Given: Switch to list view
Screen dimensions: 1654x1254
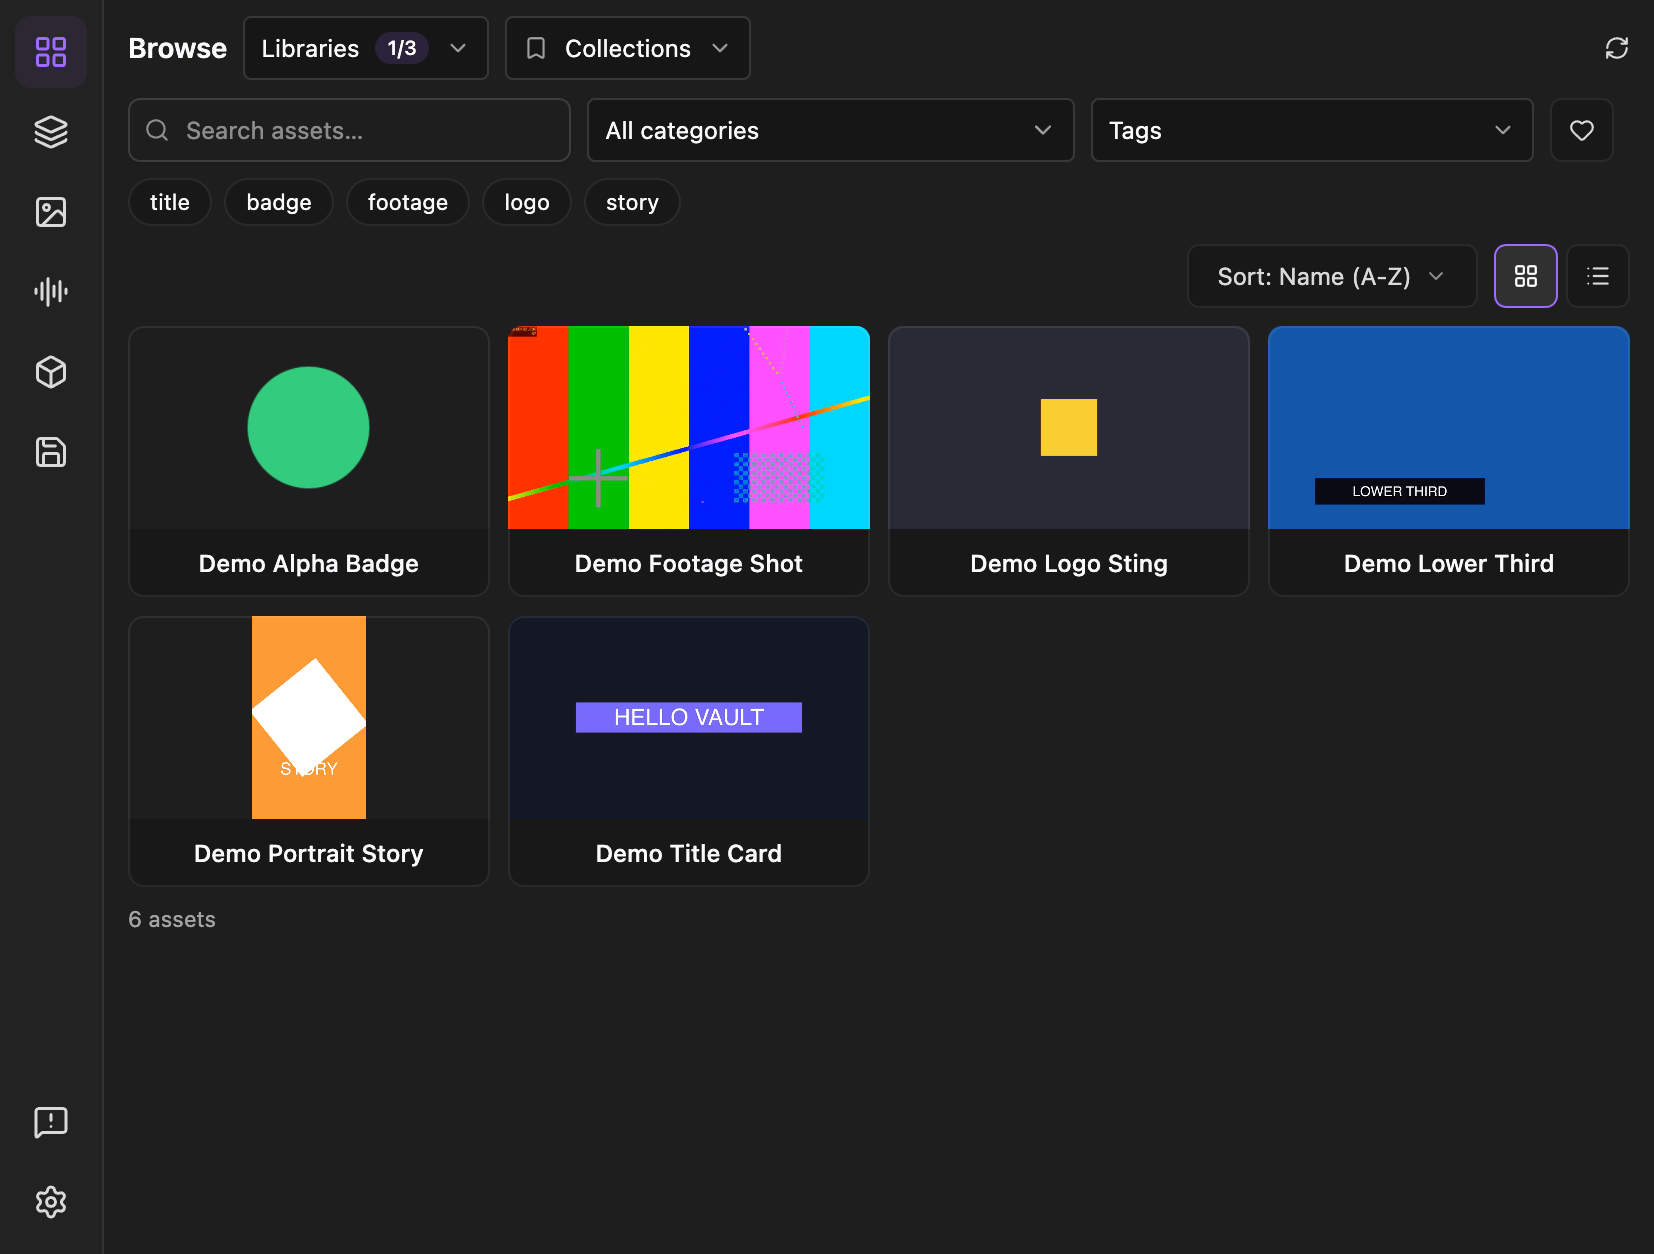Looking at the screenshot, I should tap(1598, 276).
